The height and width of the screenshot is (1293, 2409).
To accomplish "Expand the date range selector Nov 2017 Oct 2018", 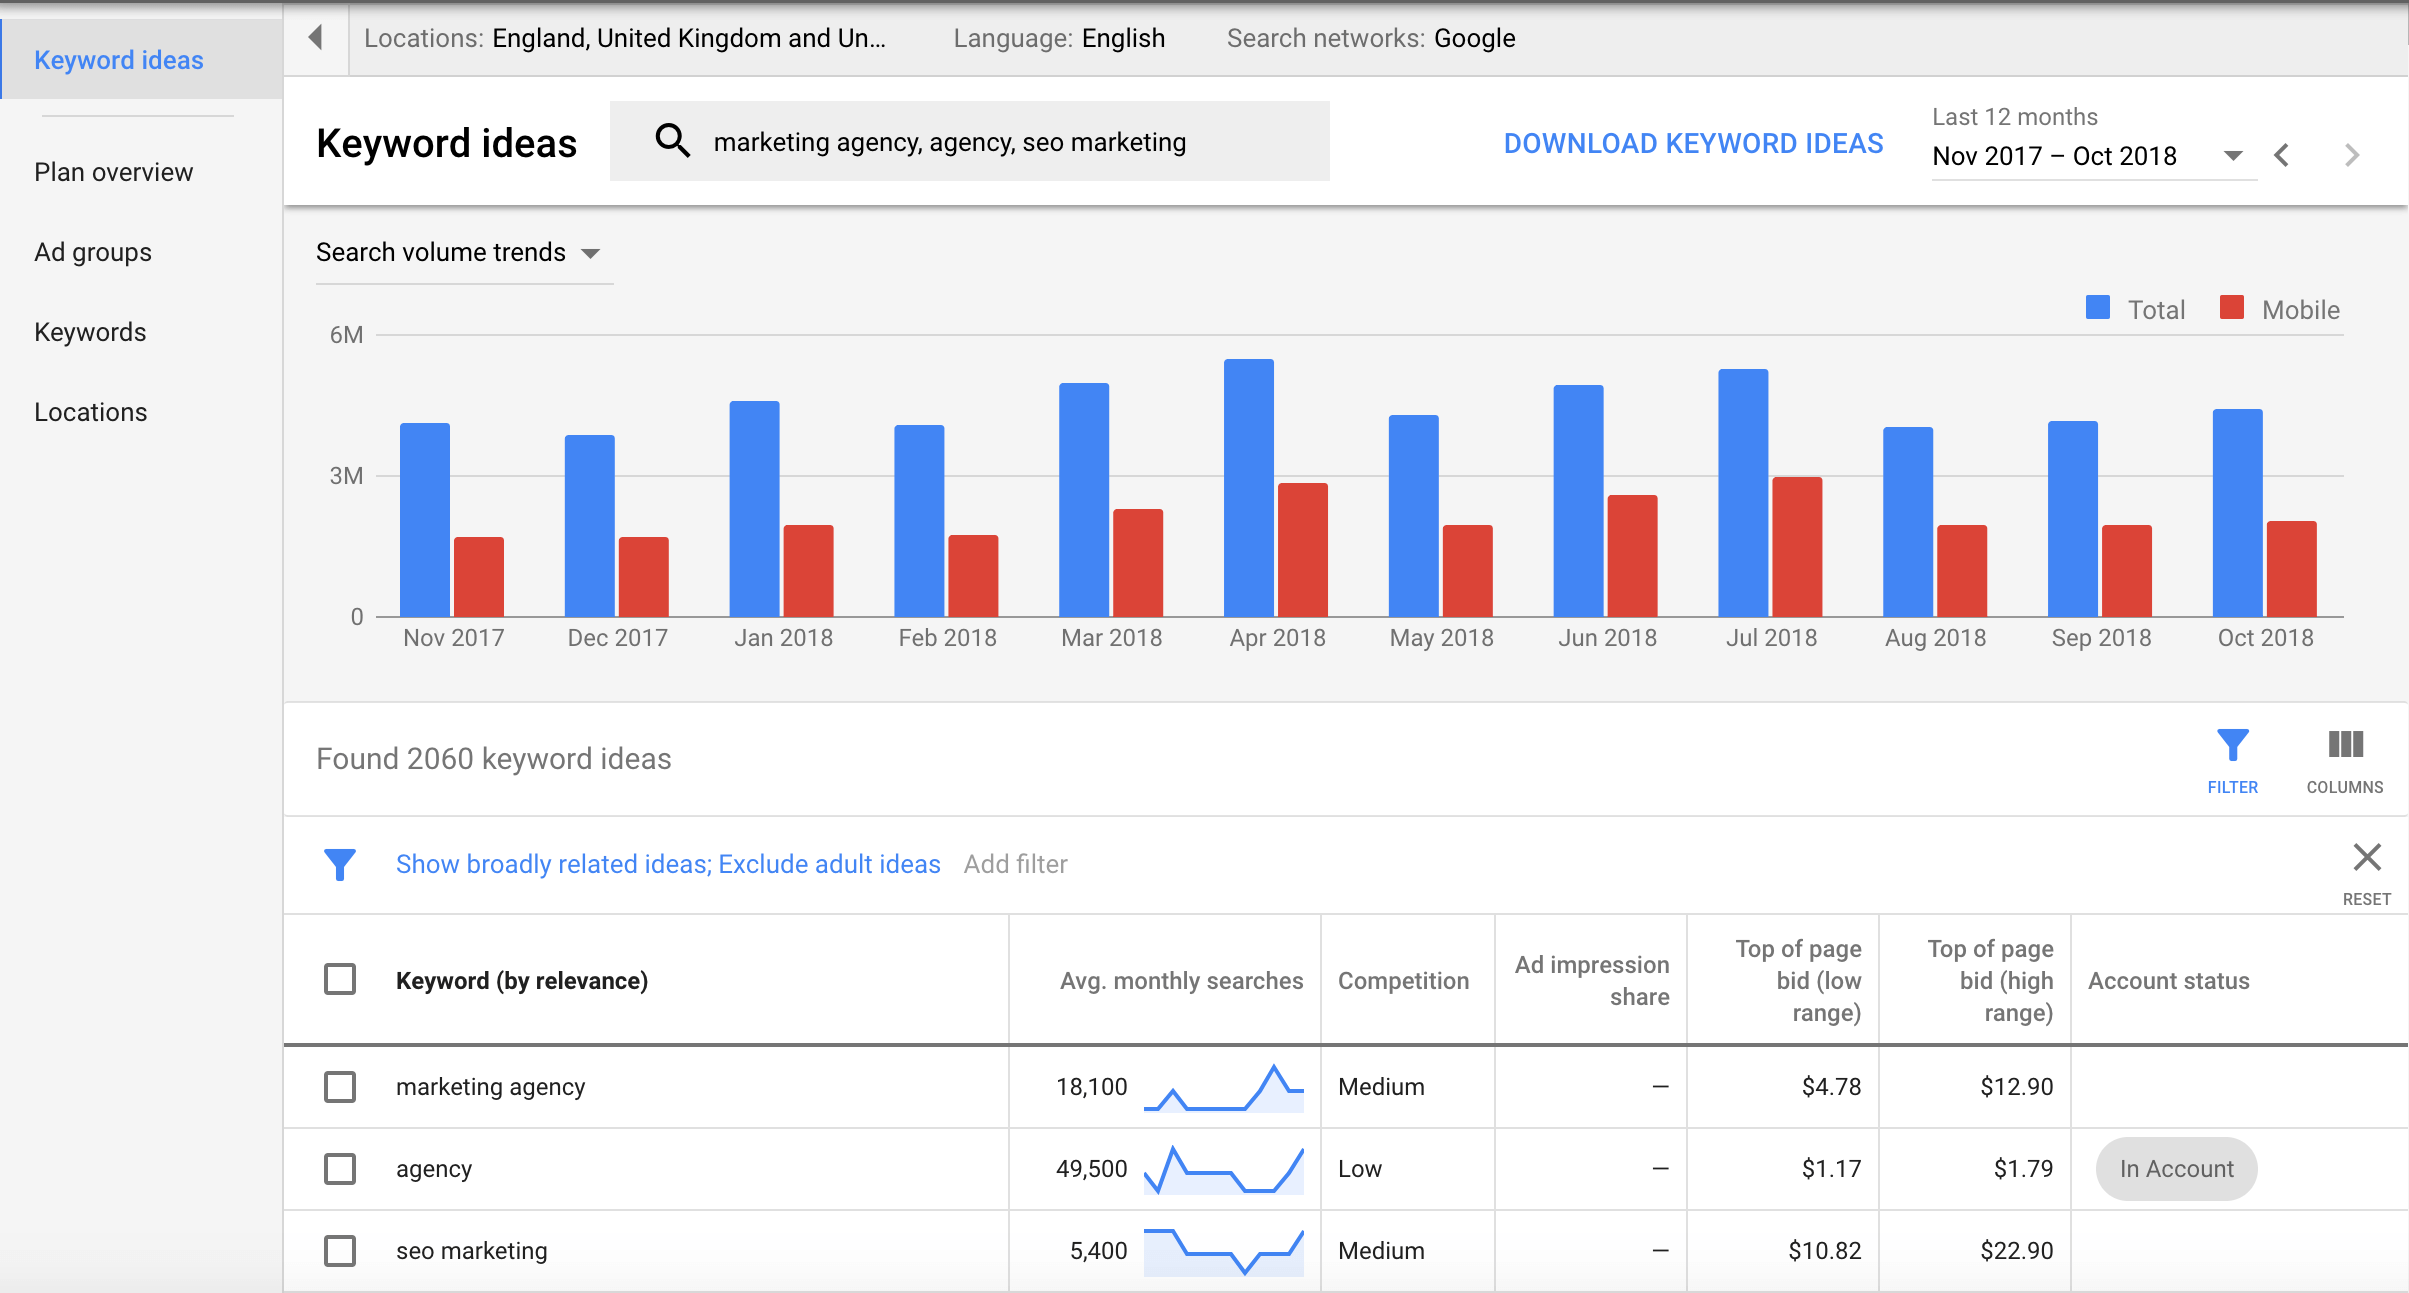I will coord(2237,154).
